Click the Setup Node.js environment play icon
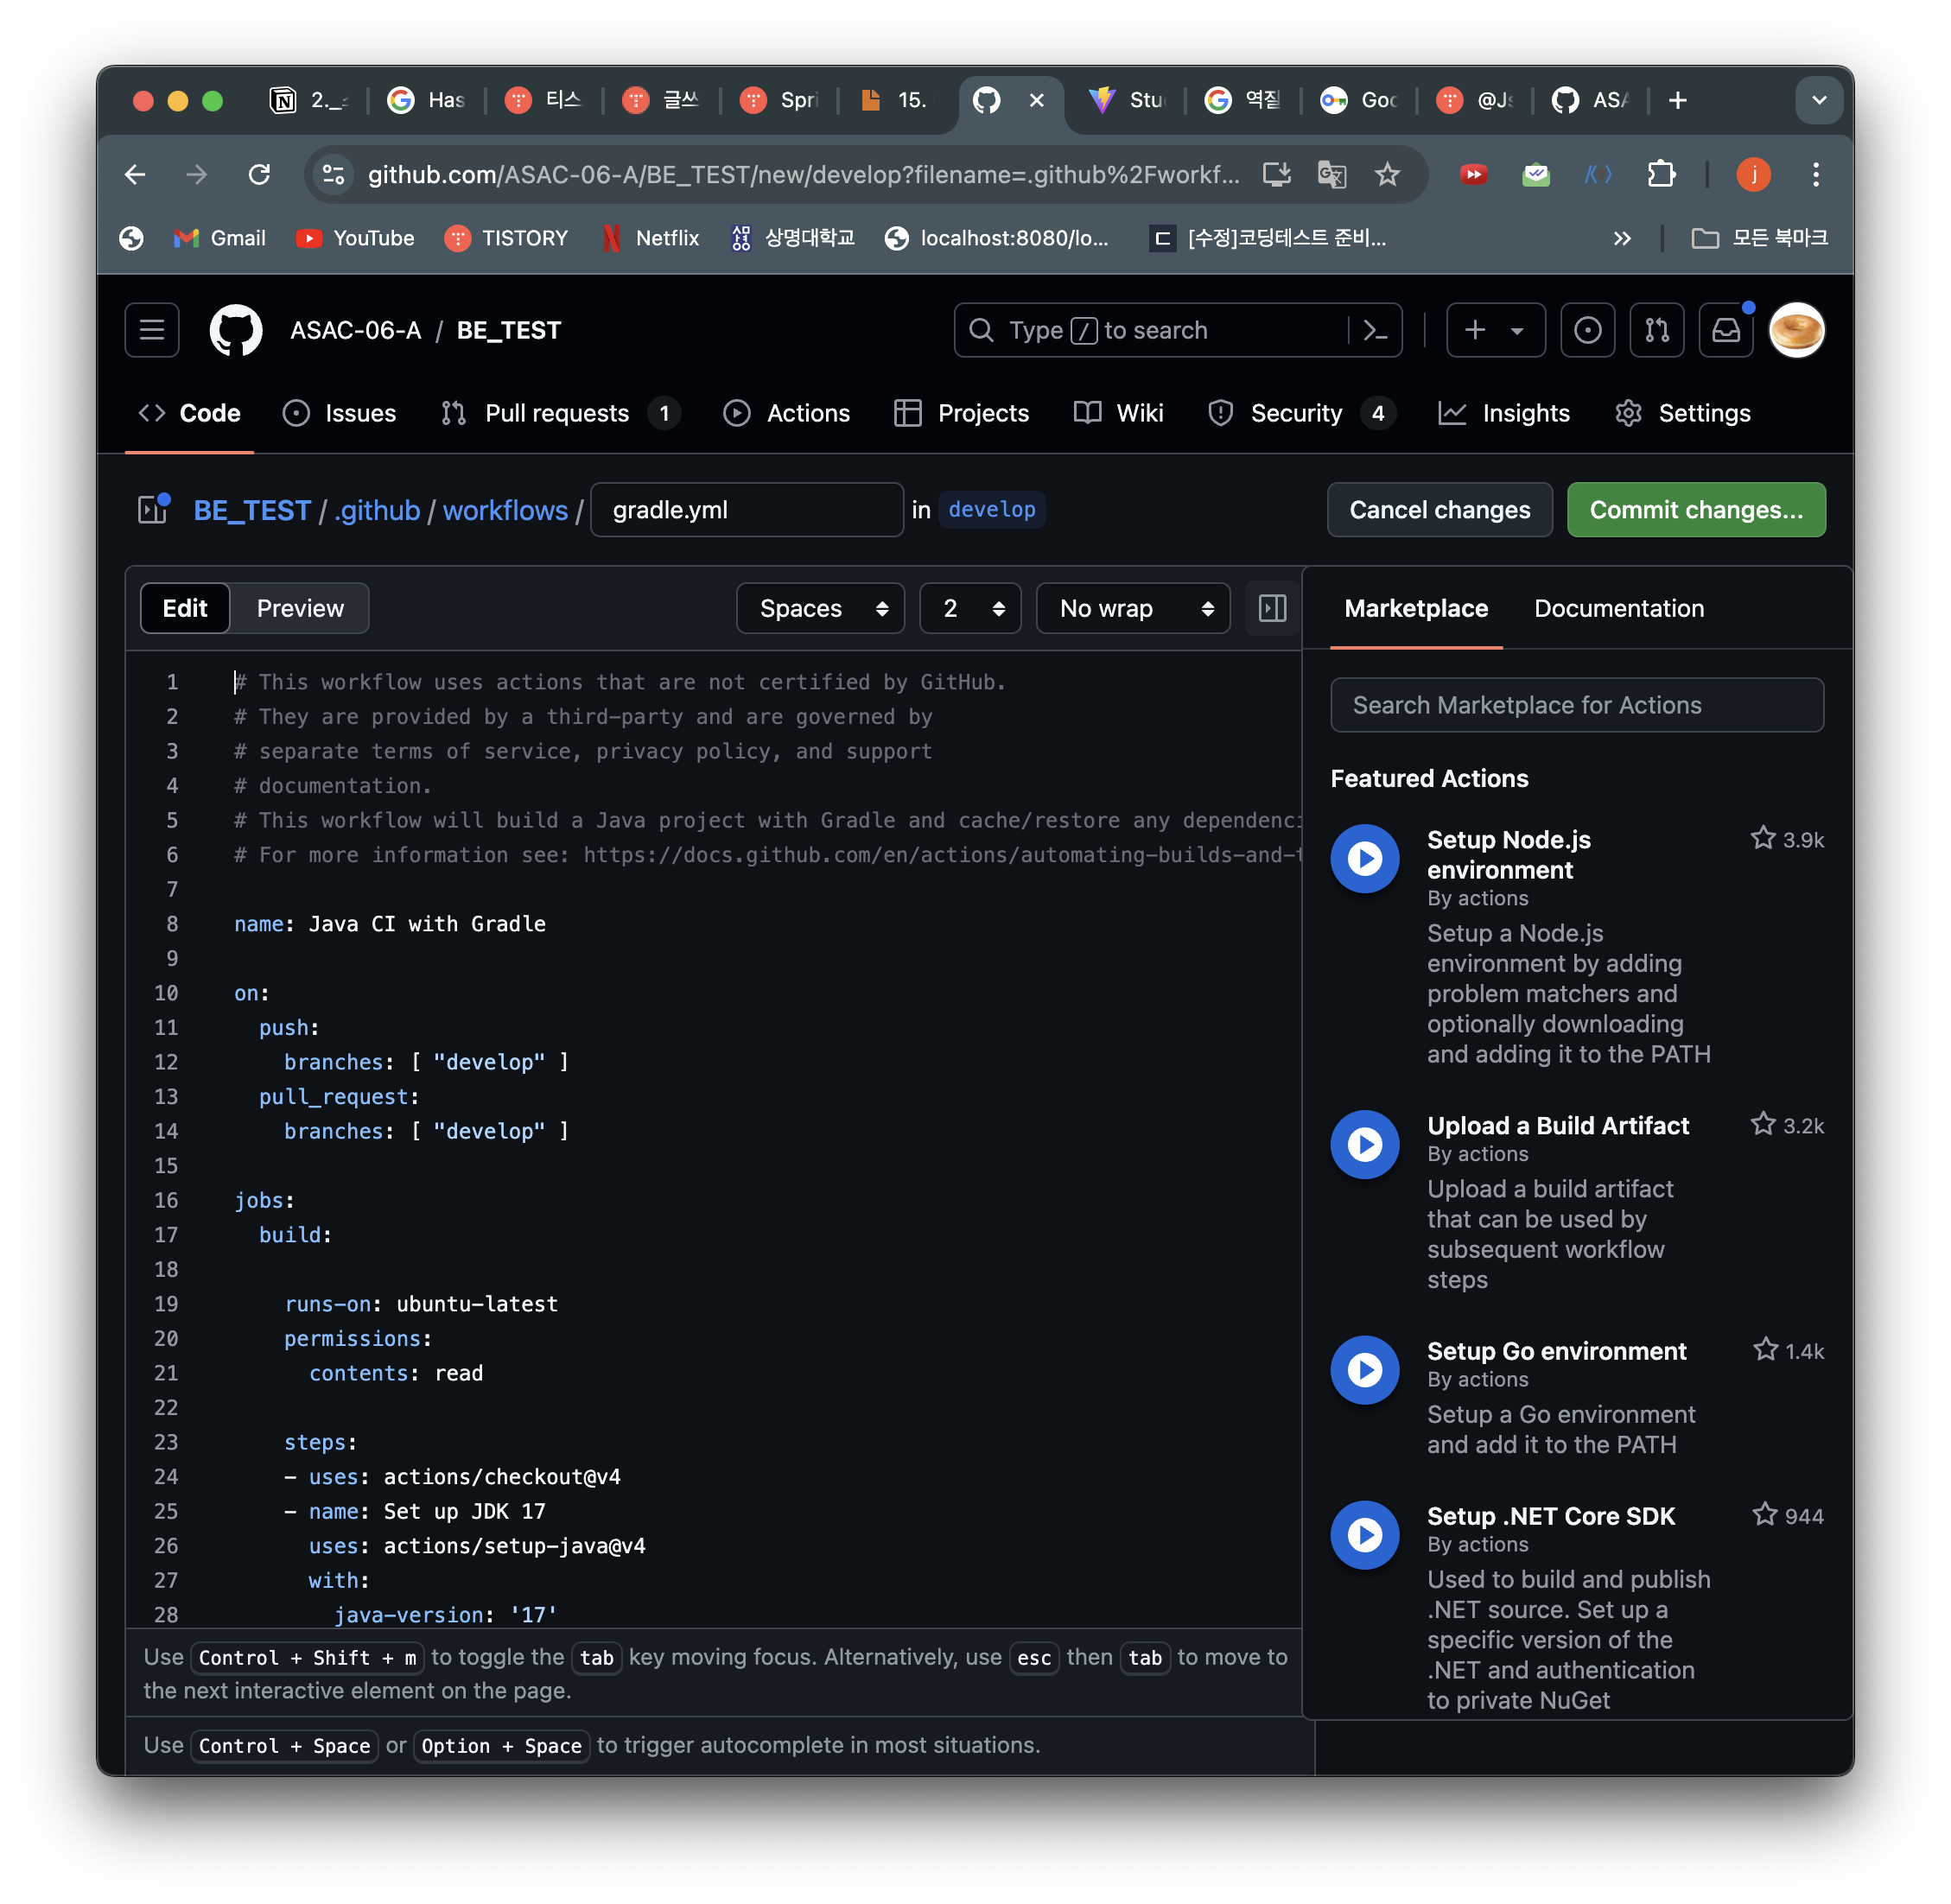The height and width of the screenshot is (1904, 1951). coord(1364,858)
